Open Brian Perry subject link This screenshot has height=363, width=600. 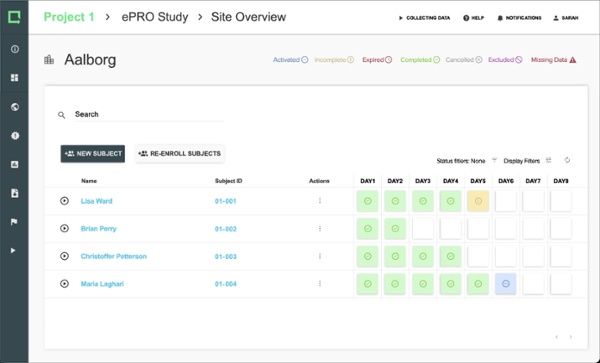(x=98, y=229)
